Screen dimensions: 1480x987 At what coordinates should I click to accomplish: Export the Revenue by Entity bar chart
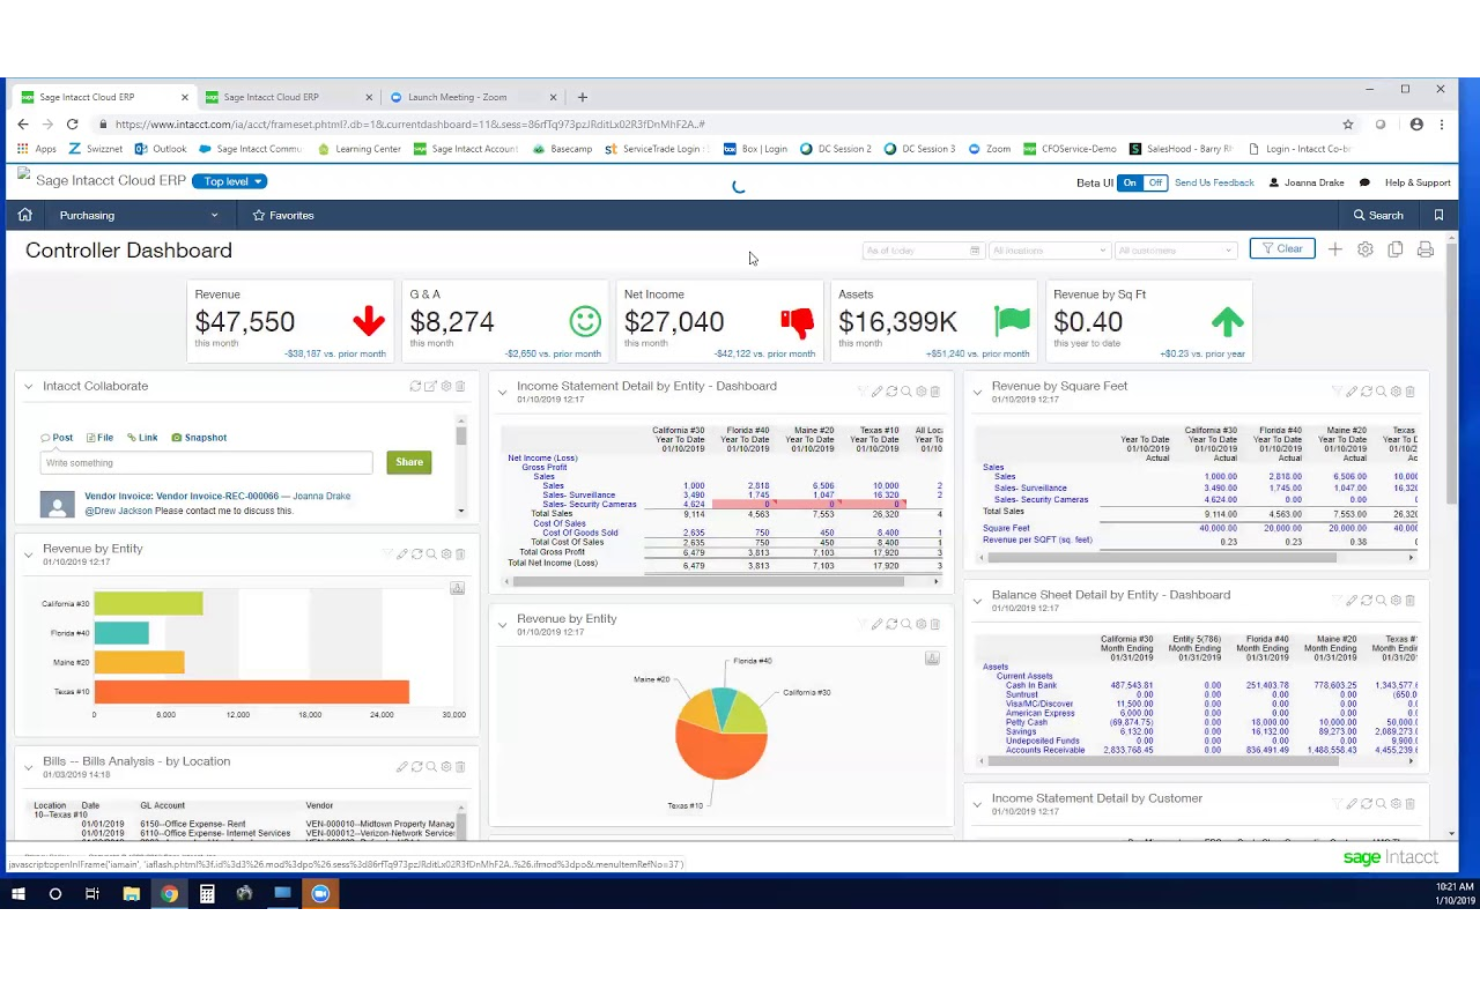(457, 588)
